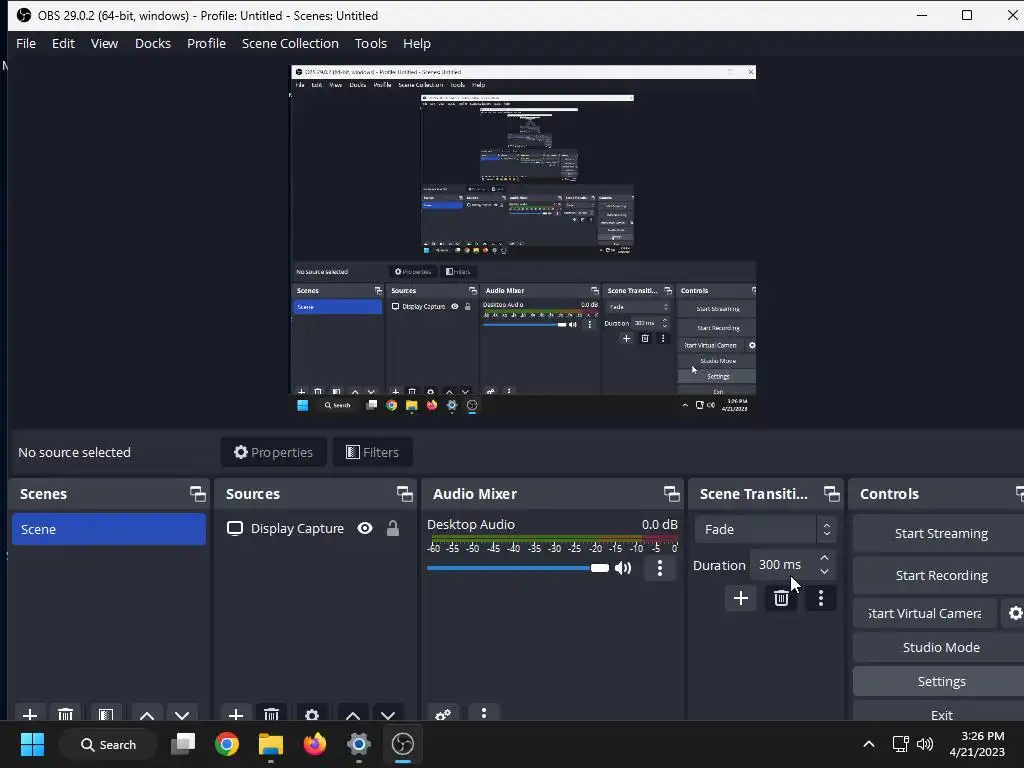1024x768 pixels.
Task: Open the Help menu
Action: click(x=417, y=43)
